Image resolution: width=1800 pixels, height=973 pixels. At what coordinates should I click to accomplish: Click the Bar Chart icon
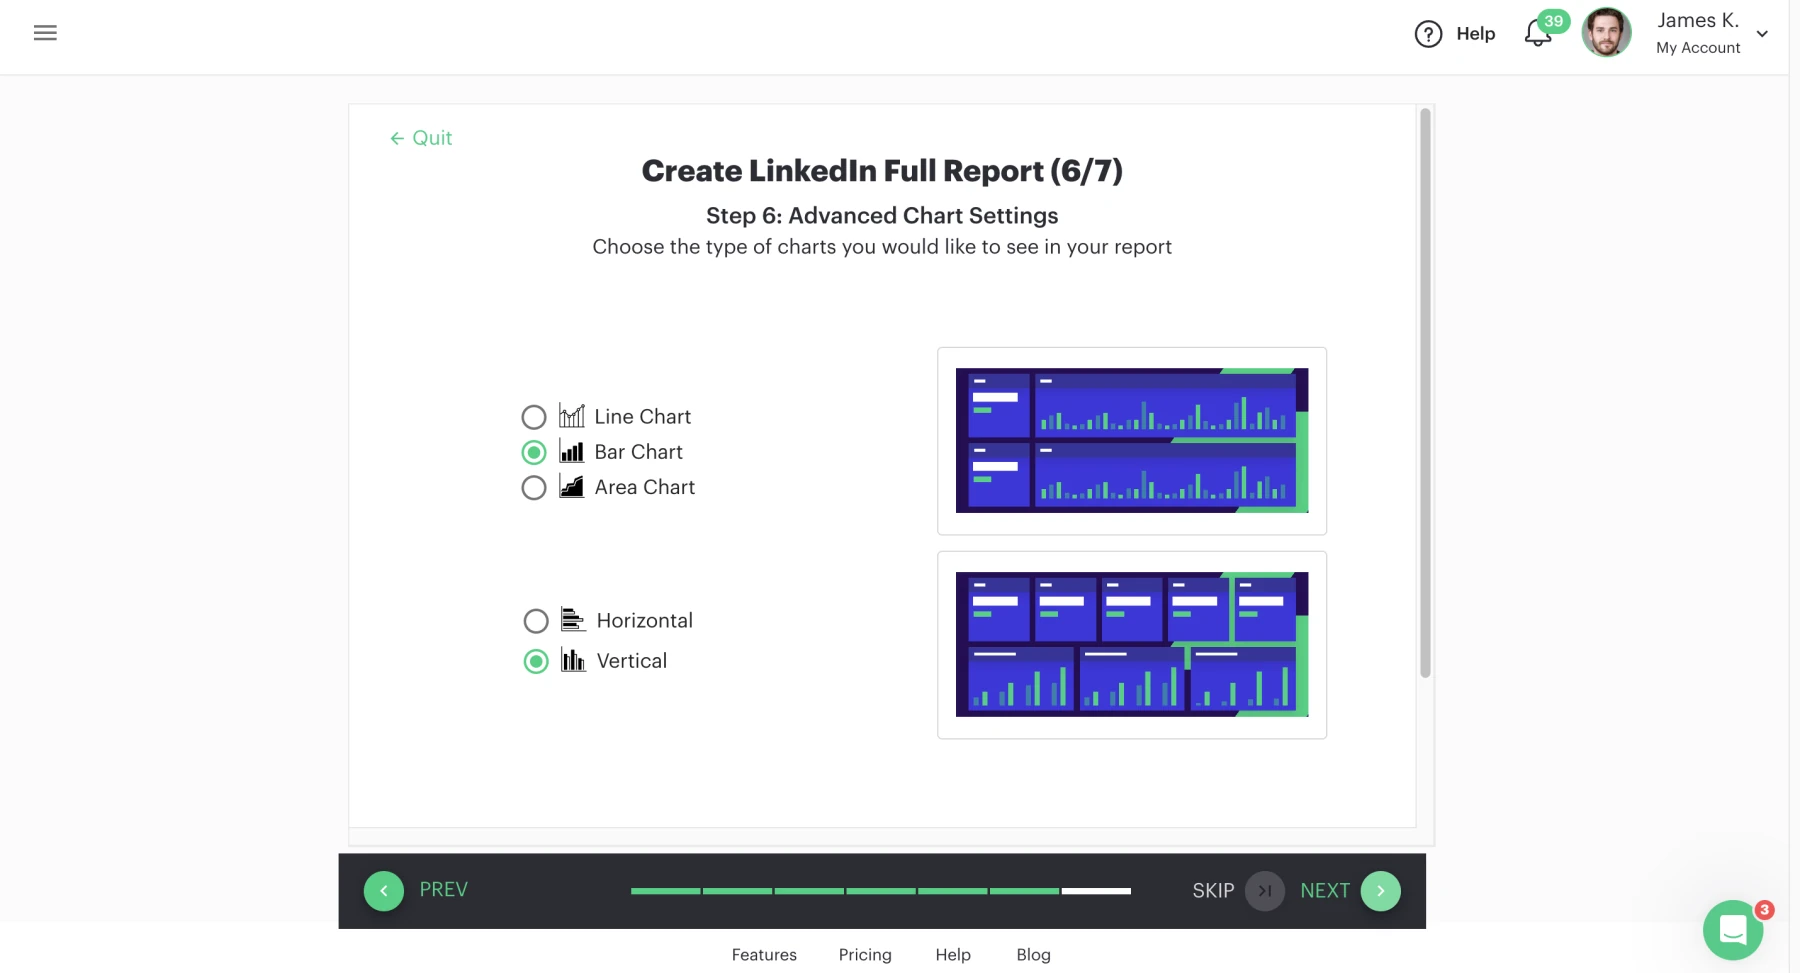point(572,451)
